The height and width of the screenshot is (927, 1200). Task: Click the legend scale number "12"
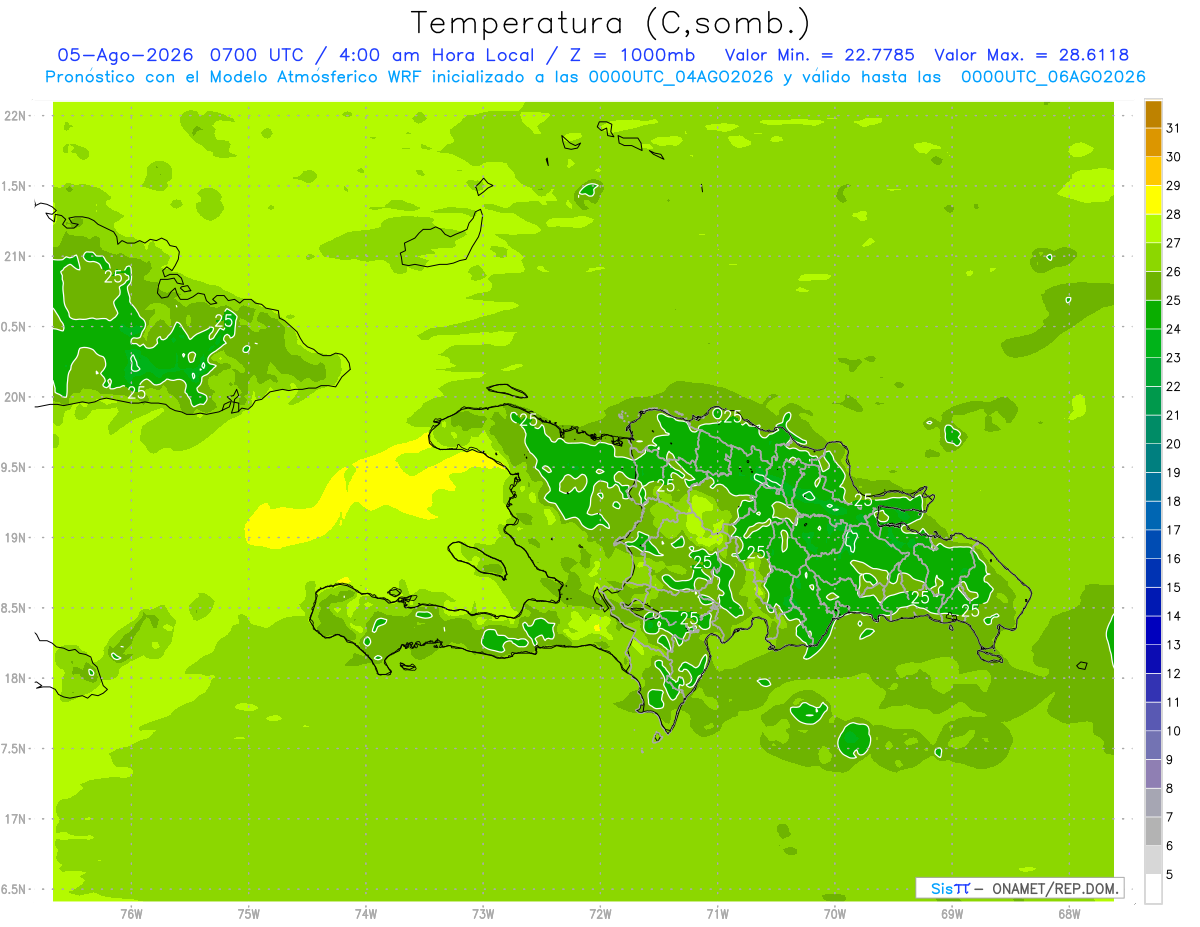point(1174,674)
